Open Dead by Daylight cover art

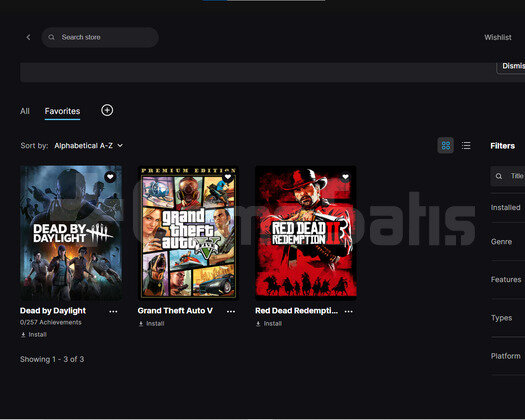71,232
